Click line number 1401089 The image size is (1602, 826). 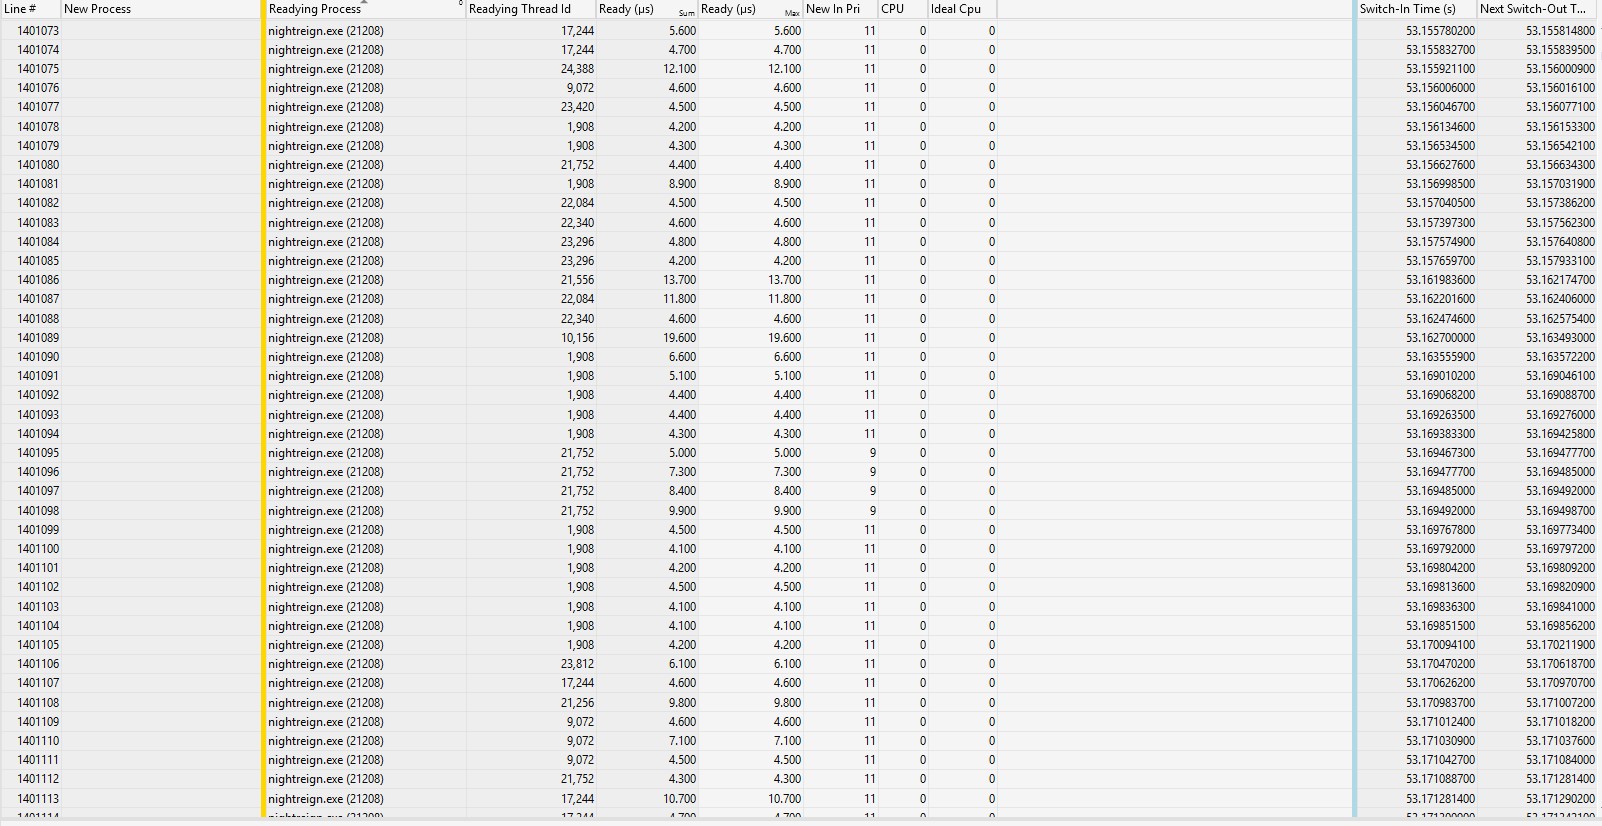pos(38,338)
